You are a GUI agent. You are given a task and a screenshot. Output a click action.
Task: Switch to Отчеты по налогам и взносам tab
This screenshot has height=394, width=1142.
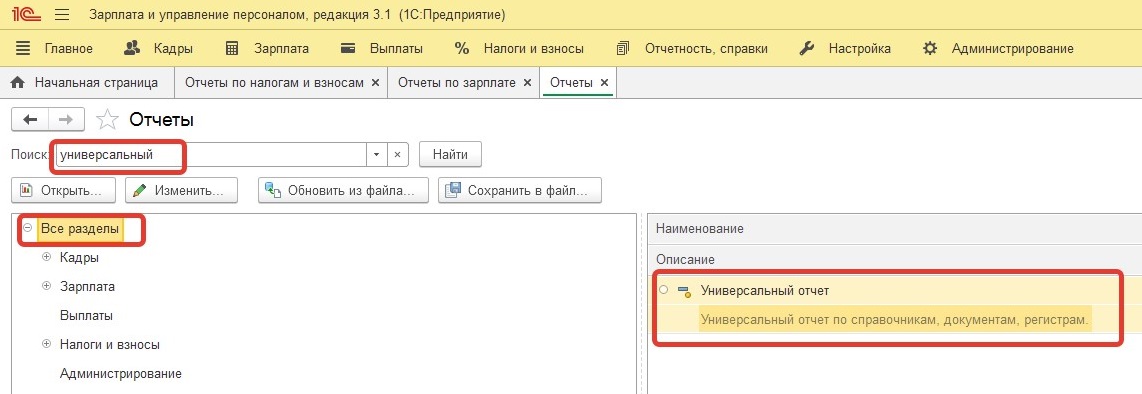[274, 83]
